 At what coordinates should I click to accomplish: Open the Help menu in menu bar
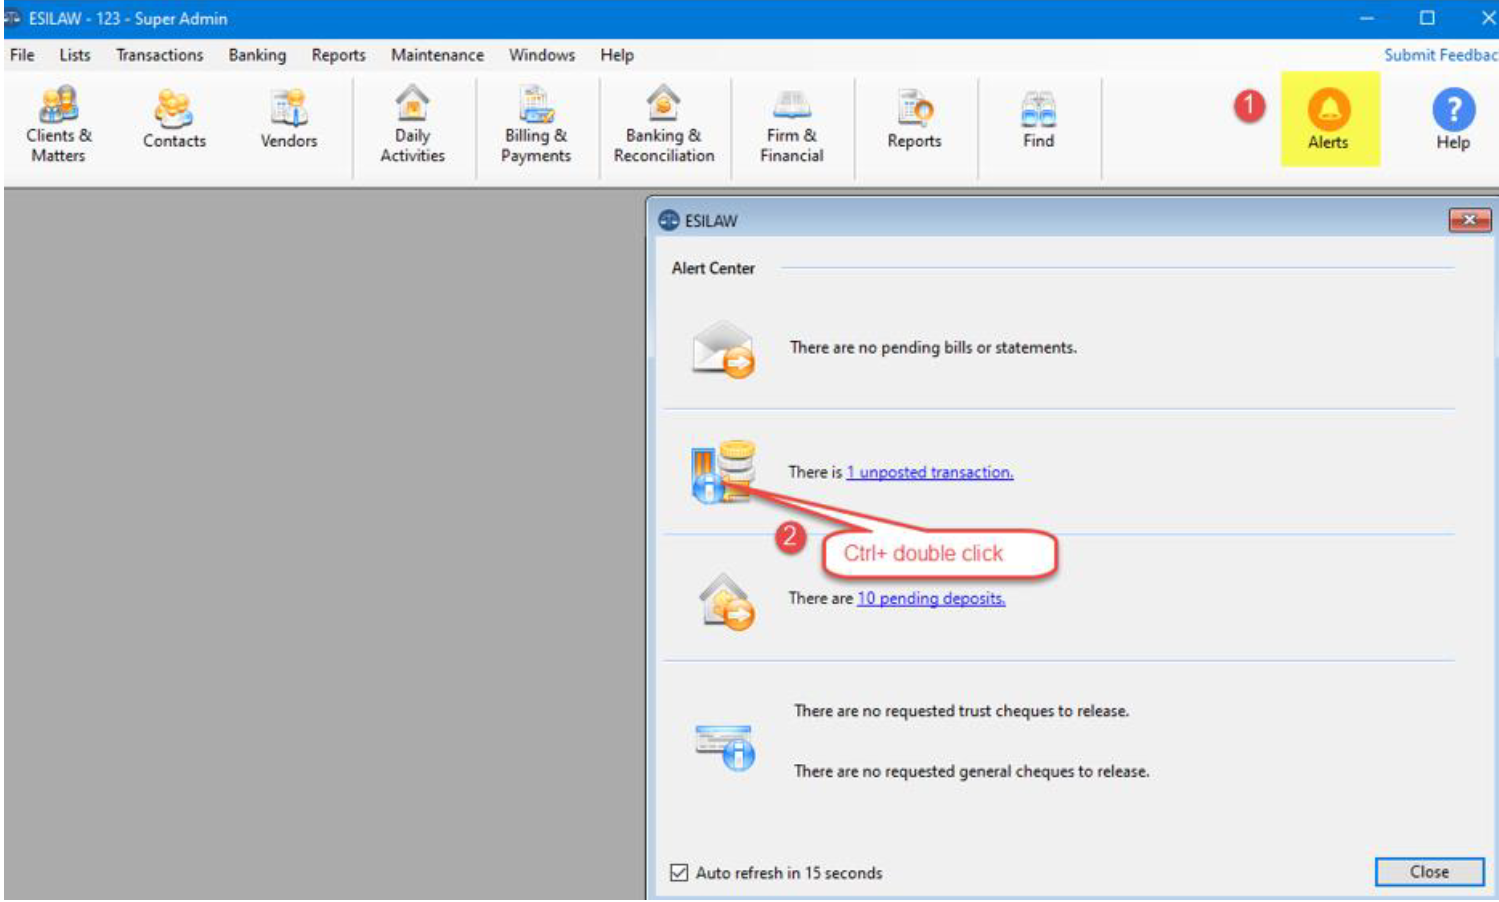pyautogui.click(x=617, y=55)
